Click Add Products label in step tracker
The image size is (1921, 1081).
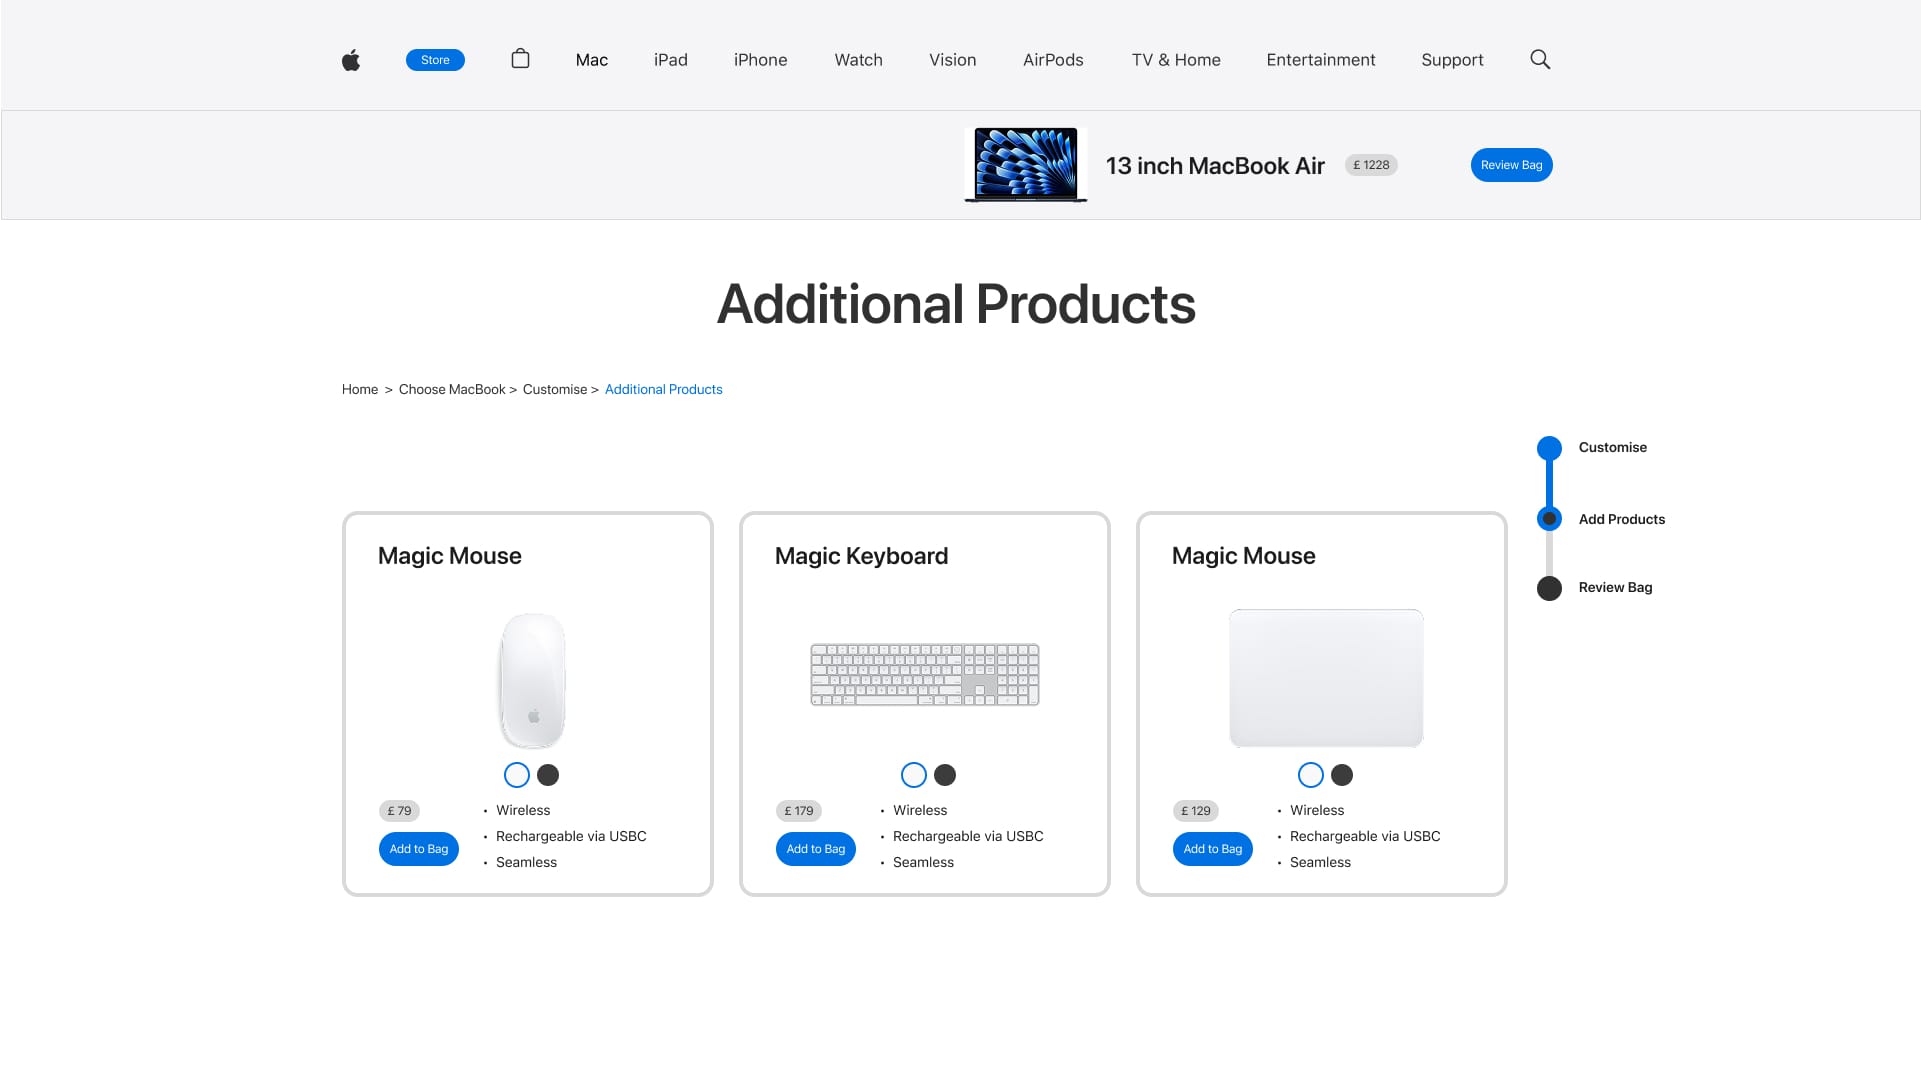pos(1622,519)
